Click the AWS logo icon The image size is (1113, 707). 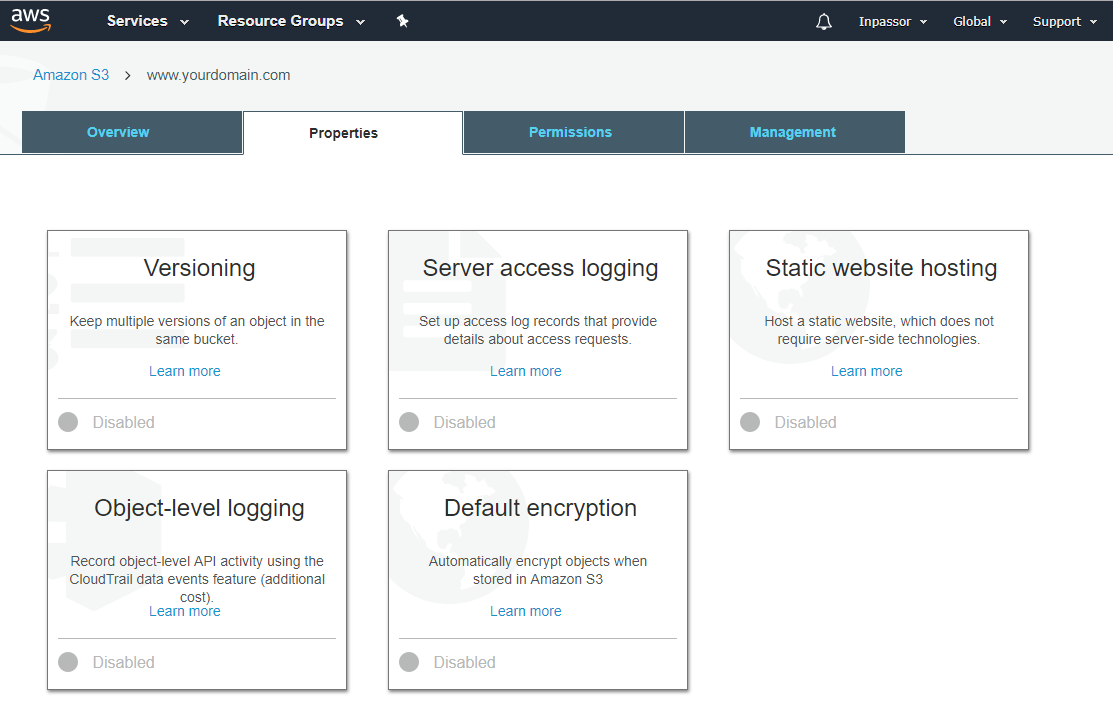click(31, 20)
